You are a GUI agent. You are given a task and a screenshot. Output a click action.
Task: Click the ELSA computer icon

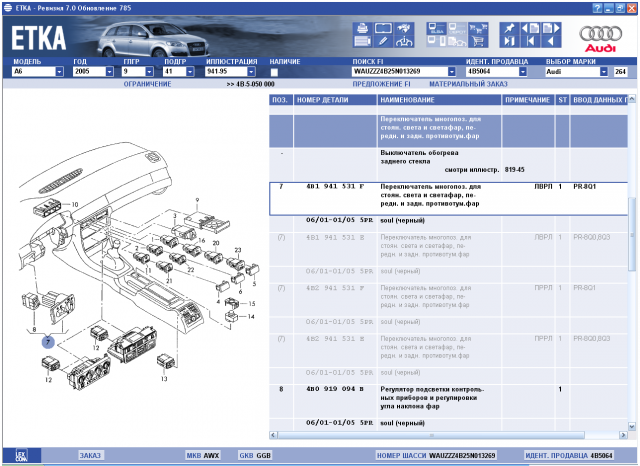437,28
